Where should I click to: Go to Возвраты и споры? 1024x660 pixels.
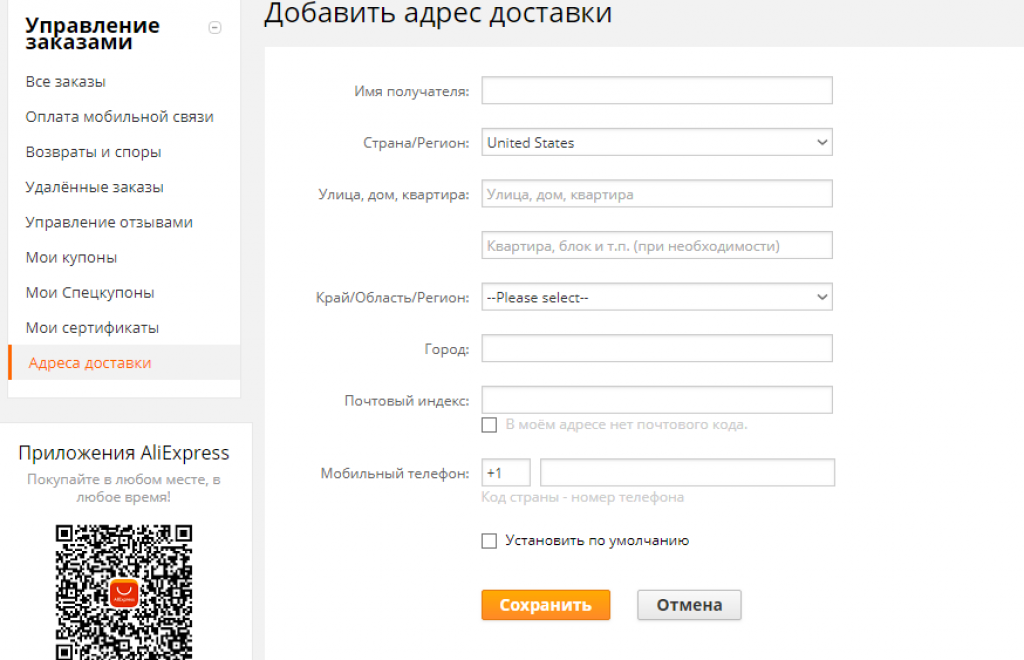click(x=93, y=152)
